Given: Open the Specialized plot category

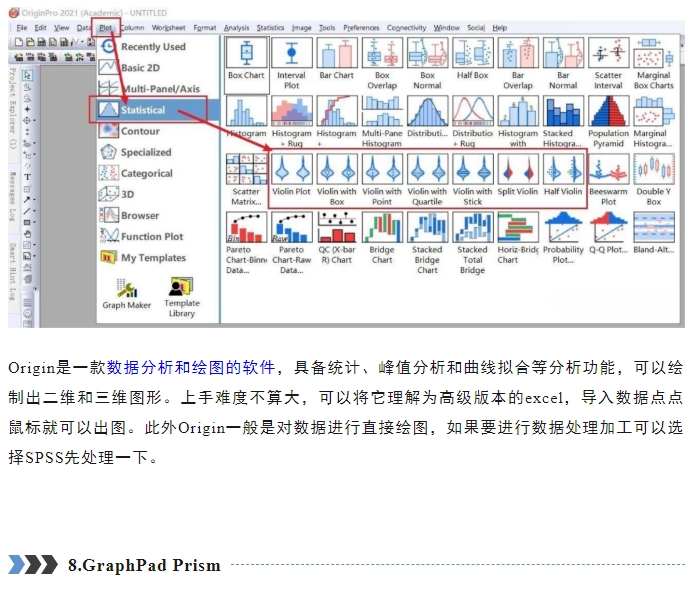Looking at the screenshot, I should 136,152.
